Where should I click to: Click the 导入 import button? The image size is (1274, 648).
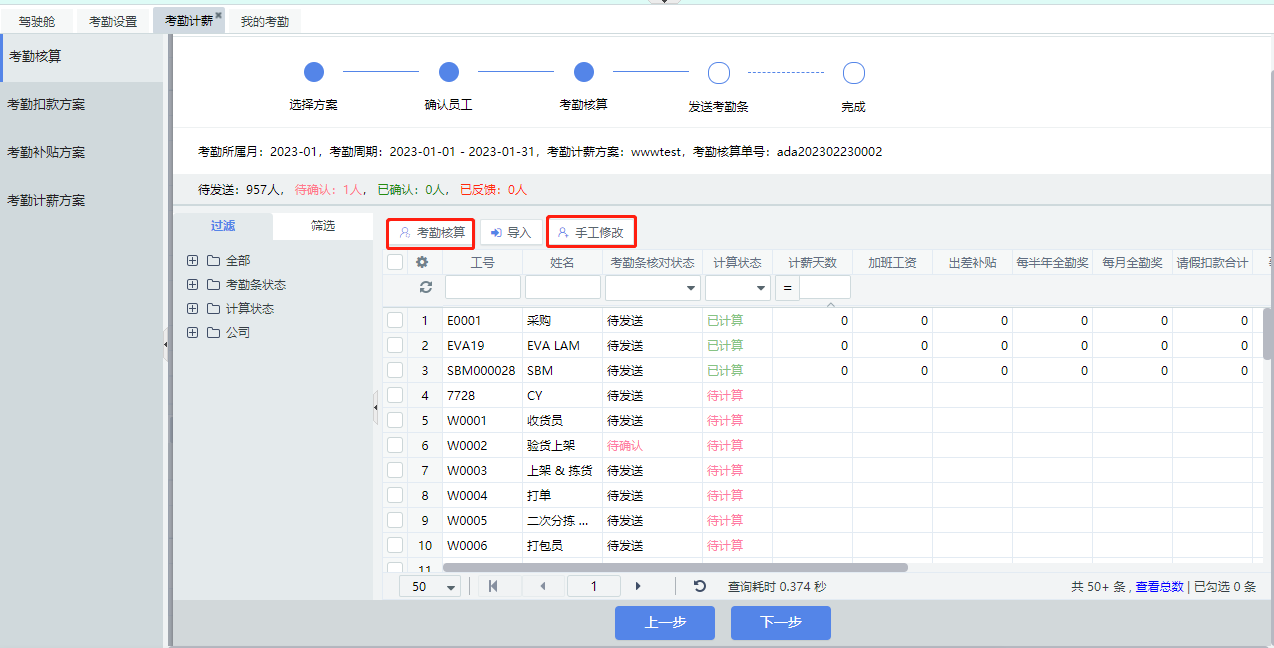(511, 233)
